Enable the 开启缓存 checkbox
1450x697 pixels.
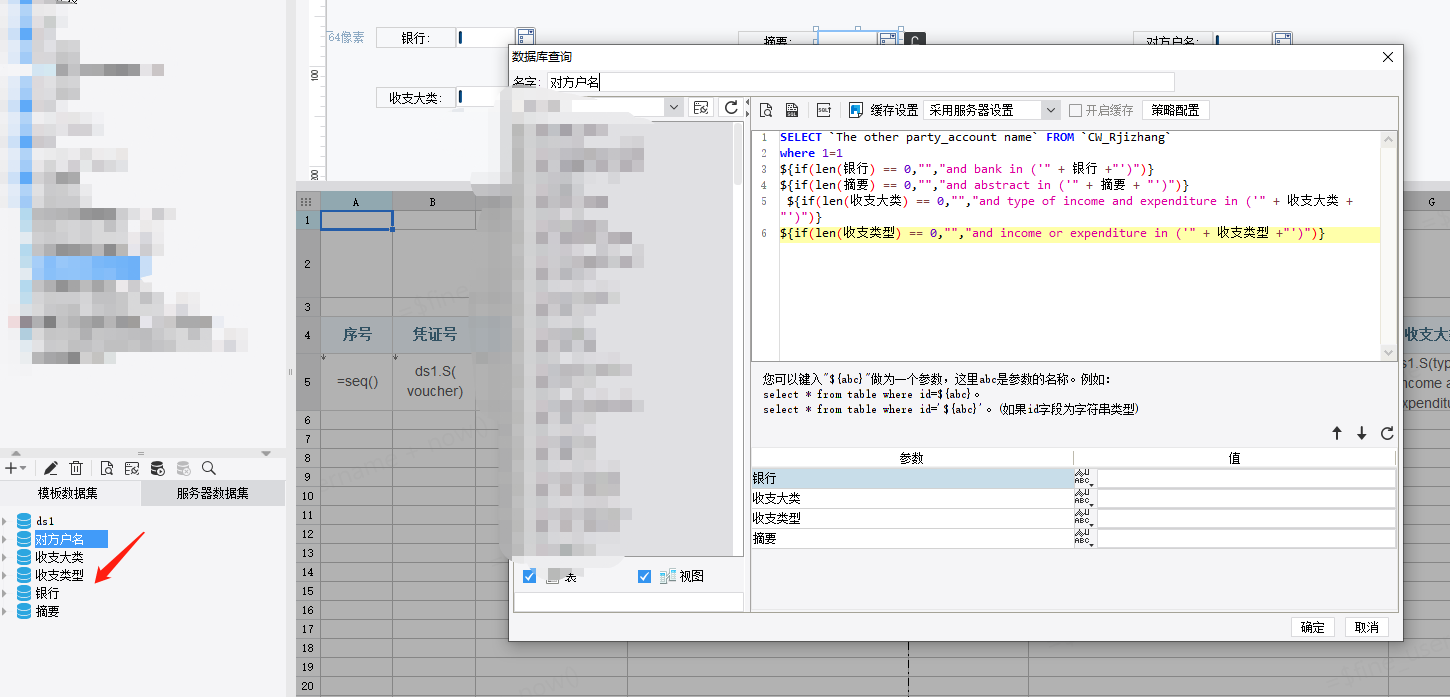coord(1076,110)
